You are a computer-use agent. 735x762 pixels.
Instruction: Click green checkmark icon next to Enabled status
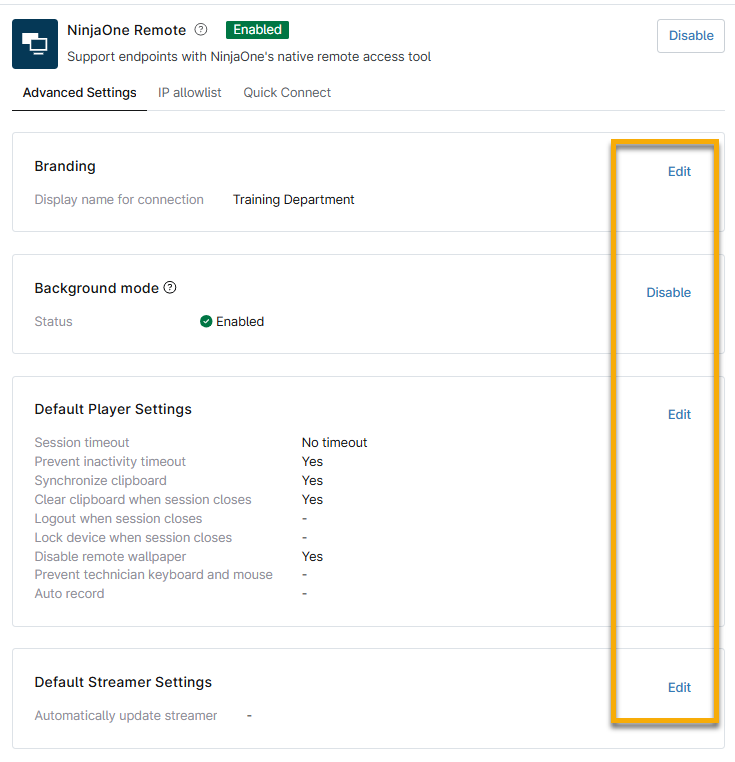[206, 322]
